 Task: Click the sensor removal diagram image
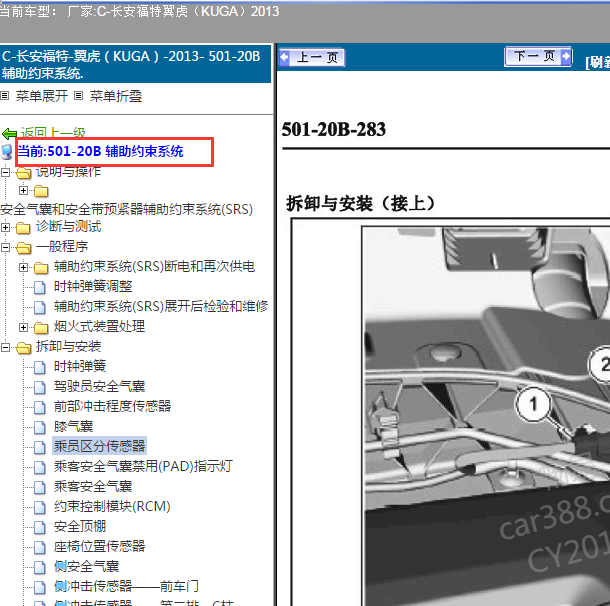coord(486,416)
